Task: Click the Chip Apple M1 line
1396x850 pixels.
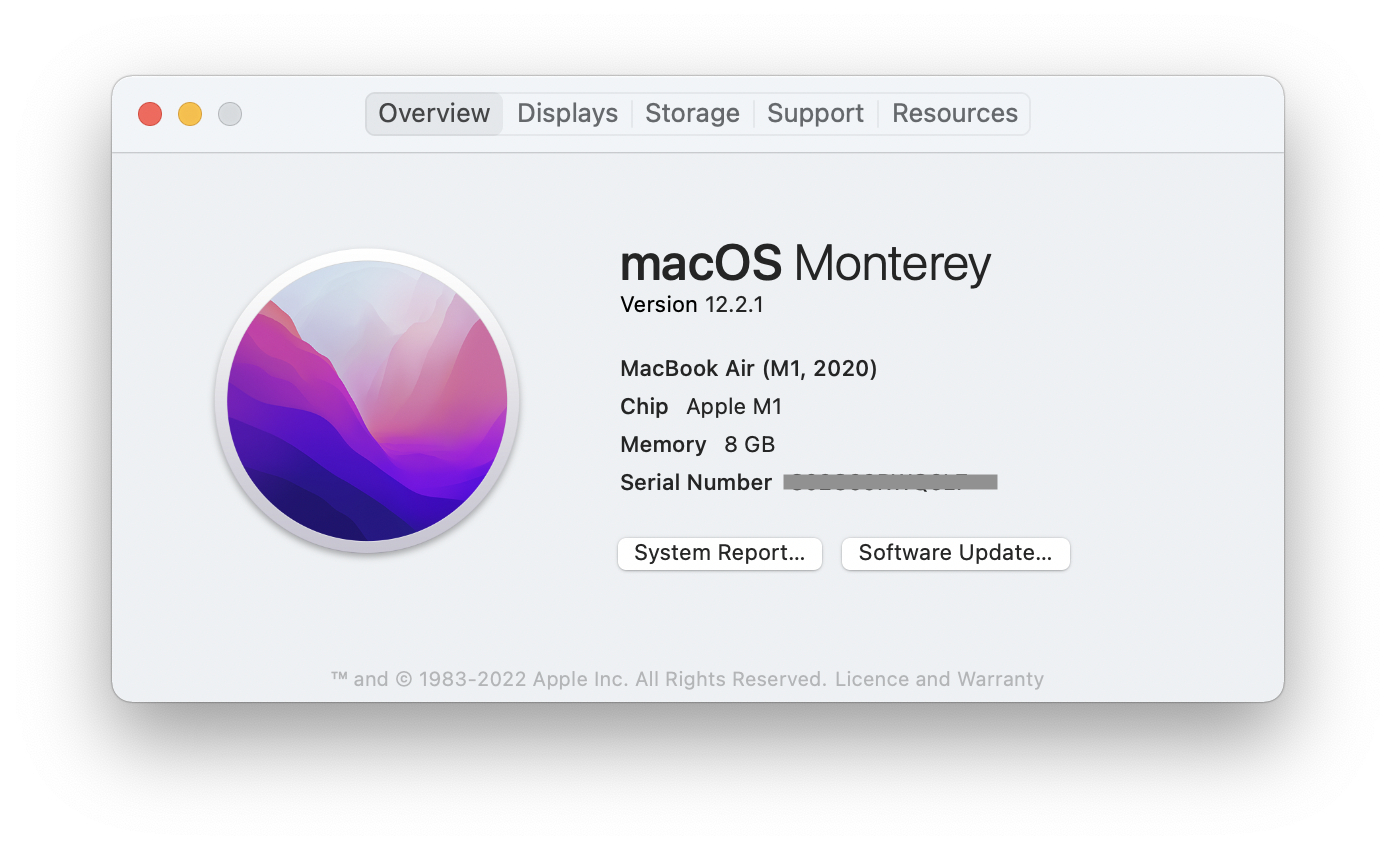Action: [701, 407]
